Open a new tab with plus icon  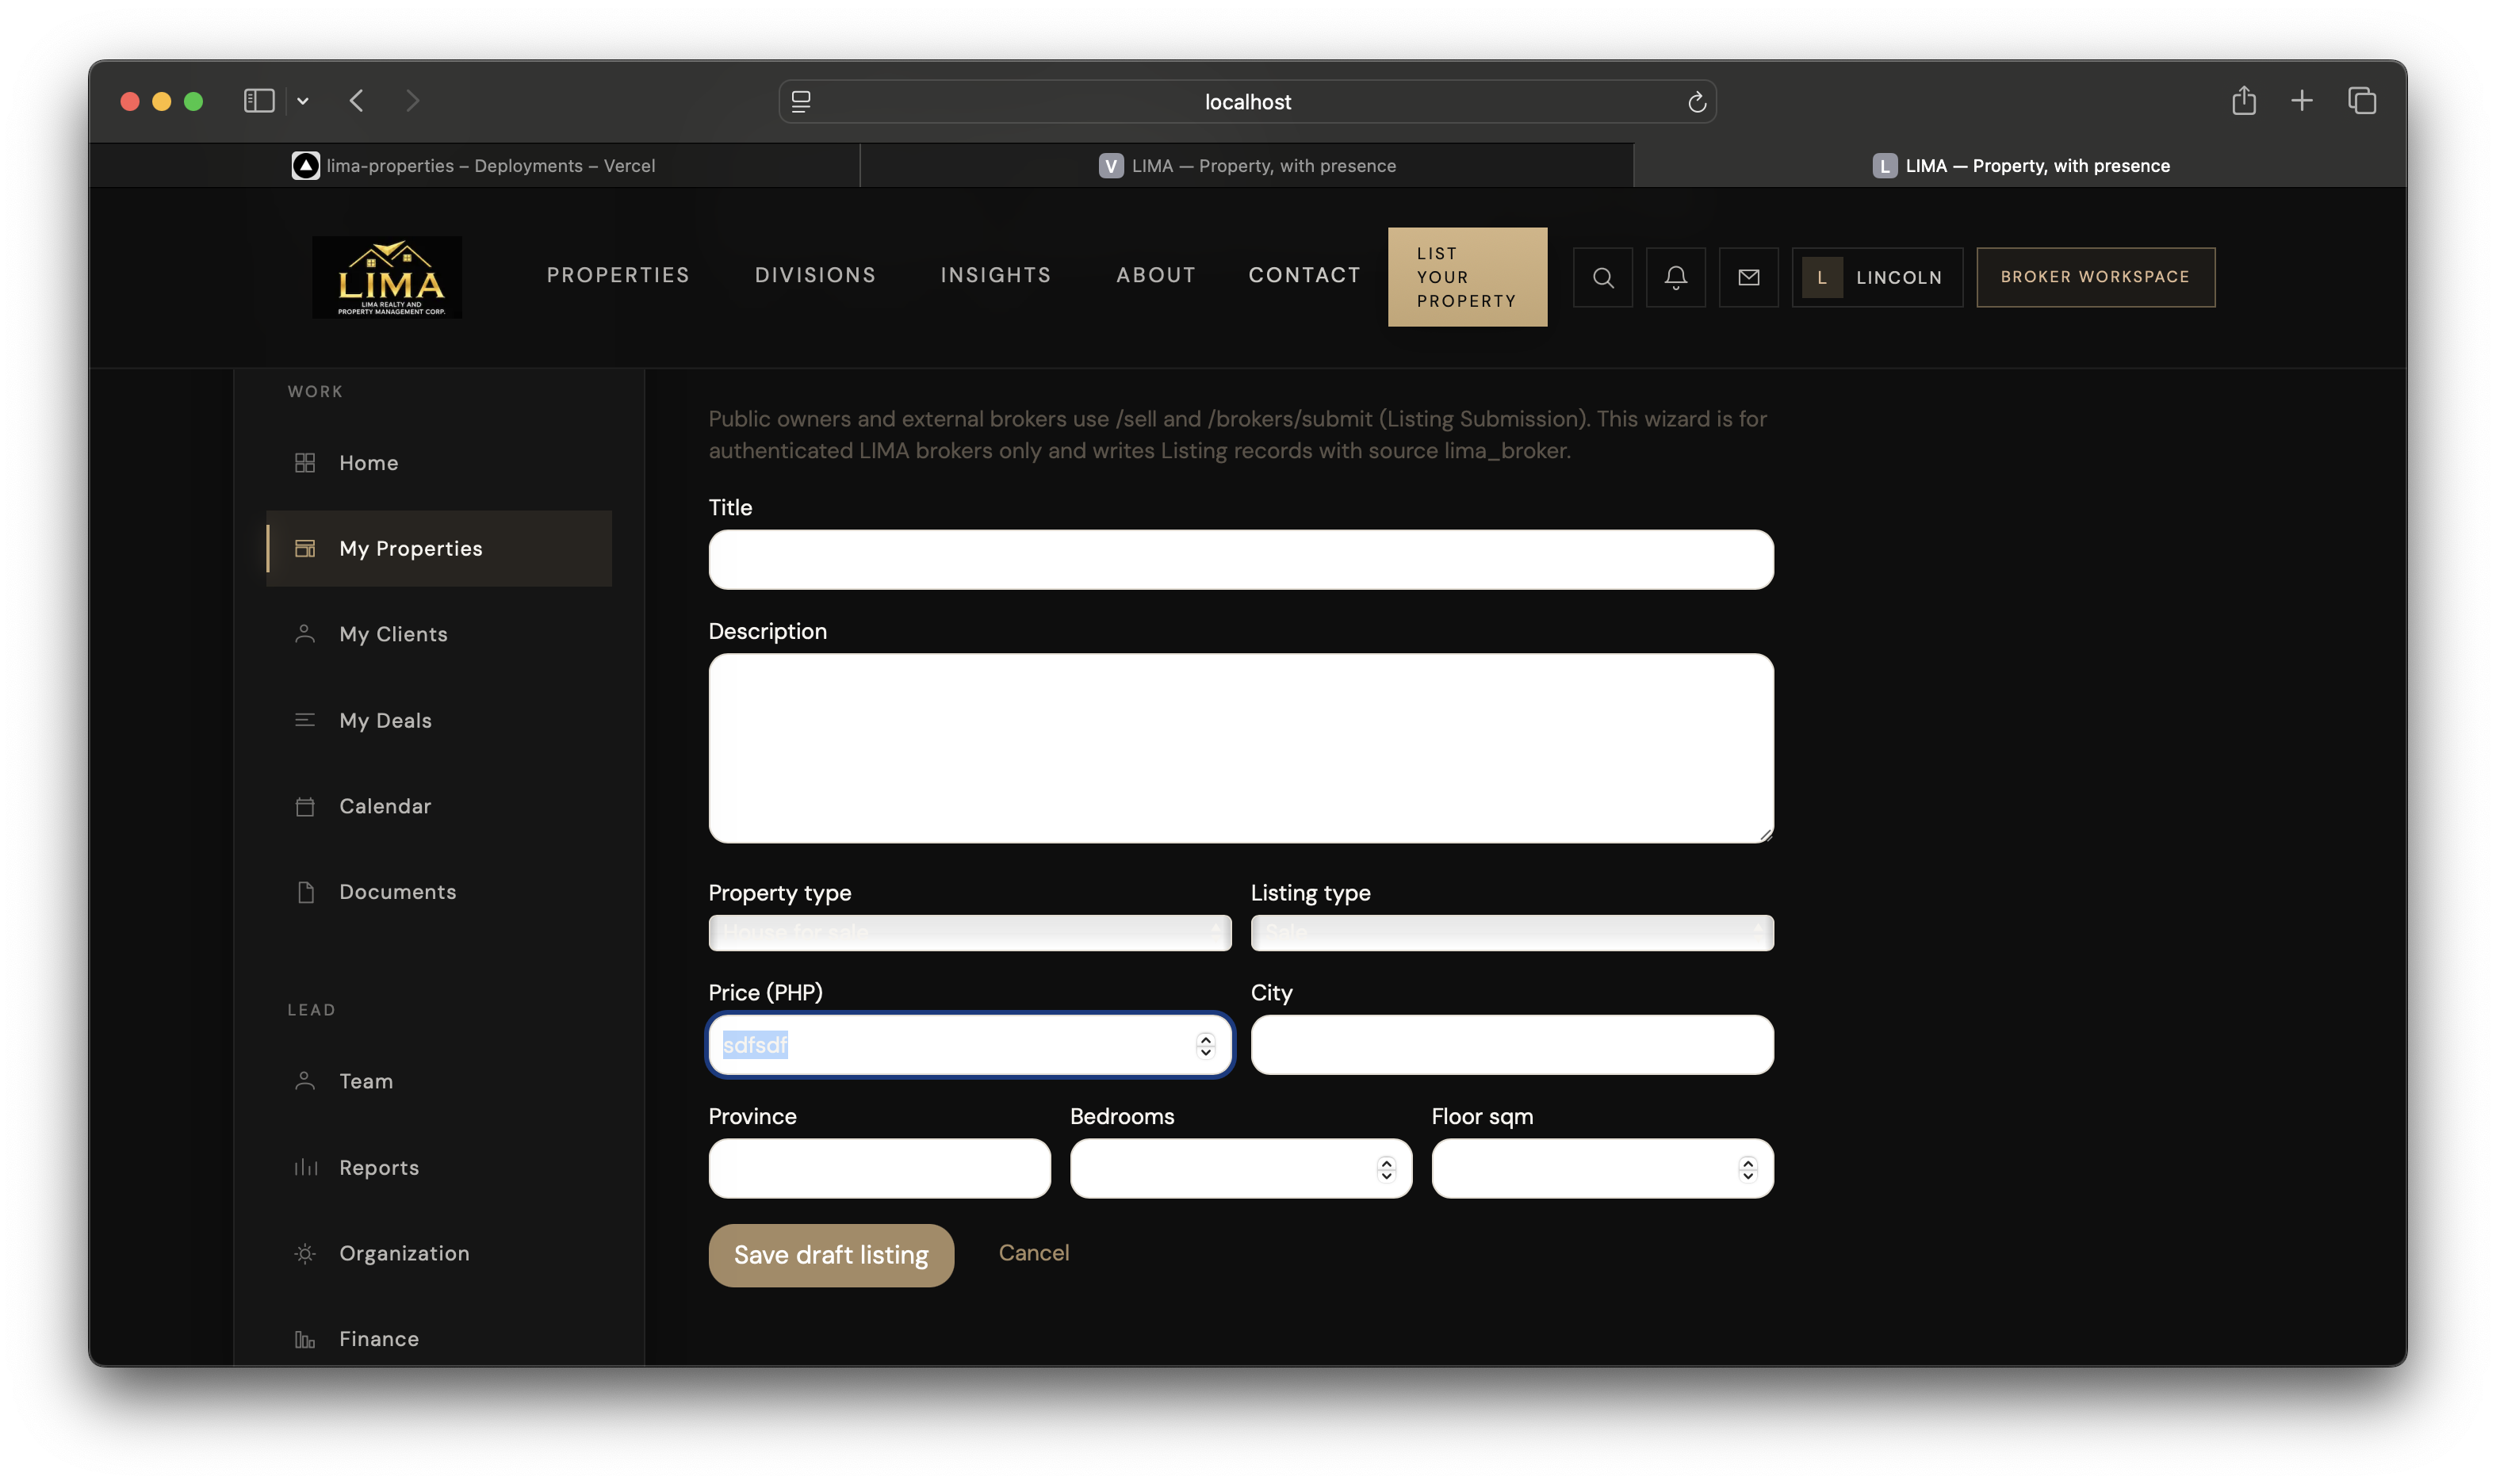2301,101
